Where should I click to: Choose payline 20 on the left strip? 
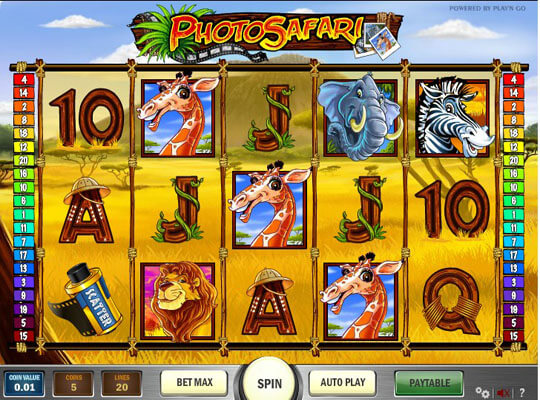24,160
